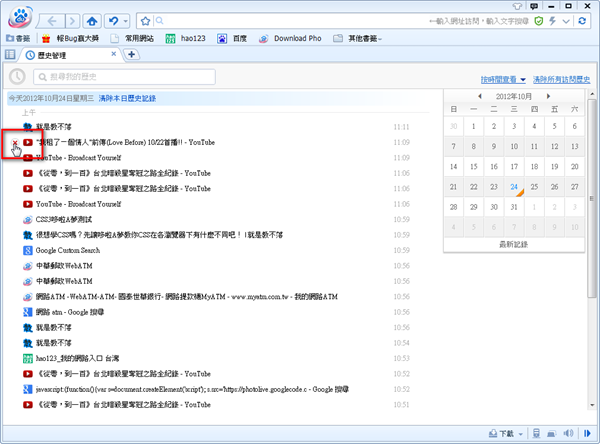Go to the home page icon

tap(91, 20)
